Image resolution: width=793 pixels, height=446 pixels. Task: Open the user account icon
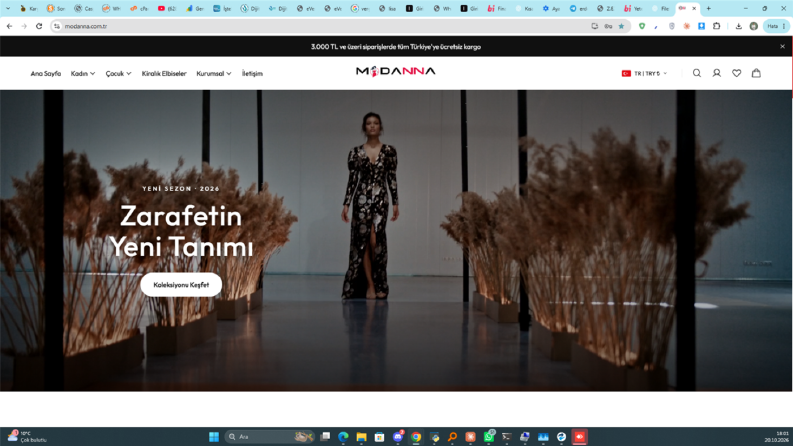(717, 73)
